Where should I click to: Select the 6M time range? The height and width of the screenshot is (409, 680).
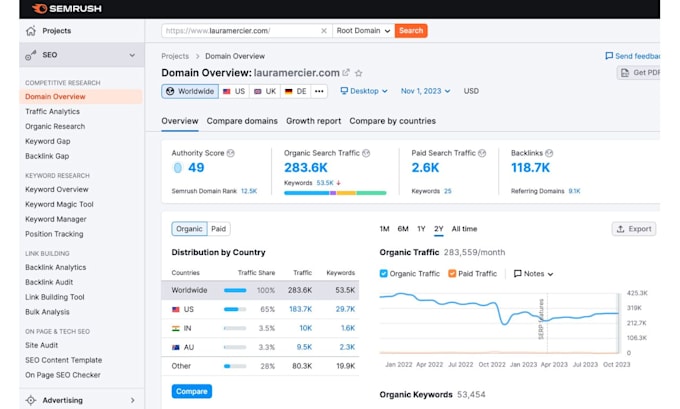tap(403, 229)
